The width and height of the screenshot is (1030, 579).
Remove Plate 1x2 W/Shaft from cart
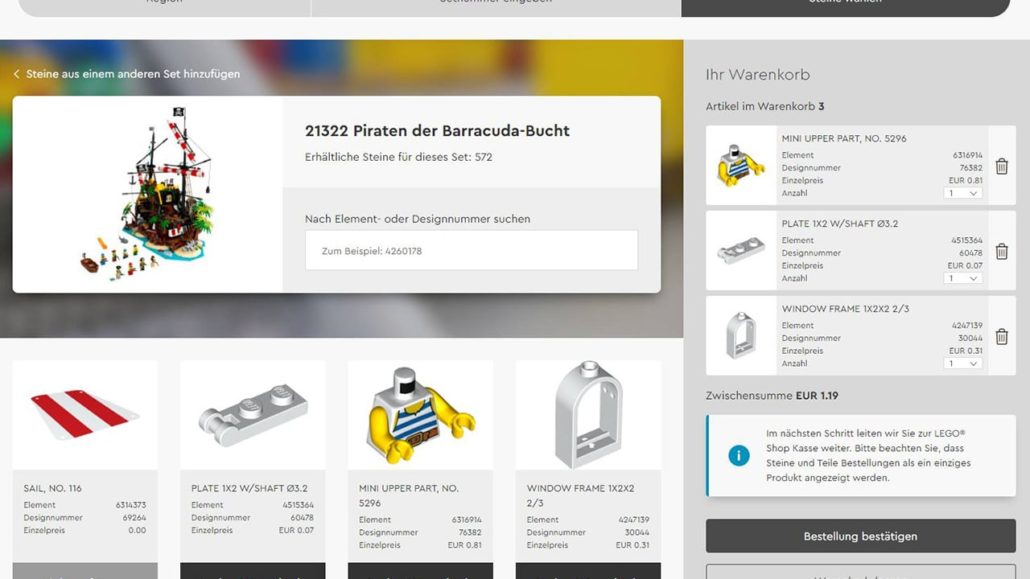pos(1001,252)
